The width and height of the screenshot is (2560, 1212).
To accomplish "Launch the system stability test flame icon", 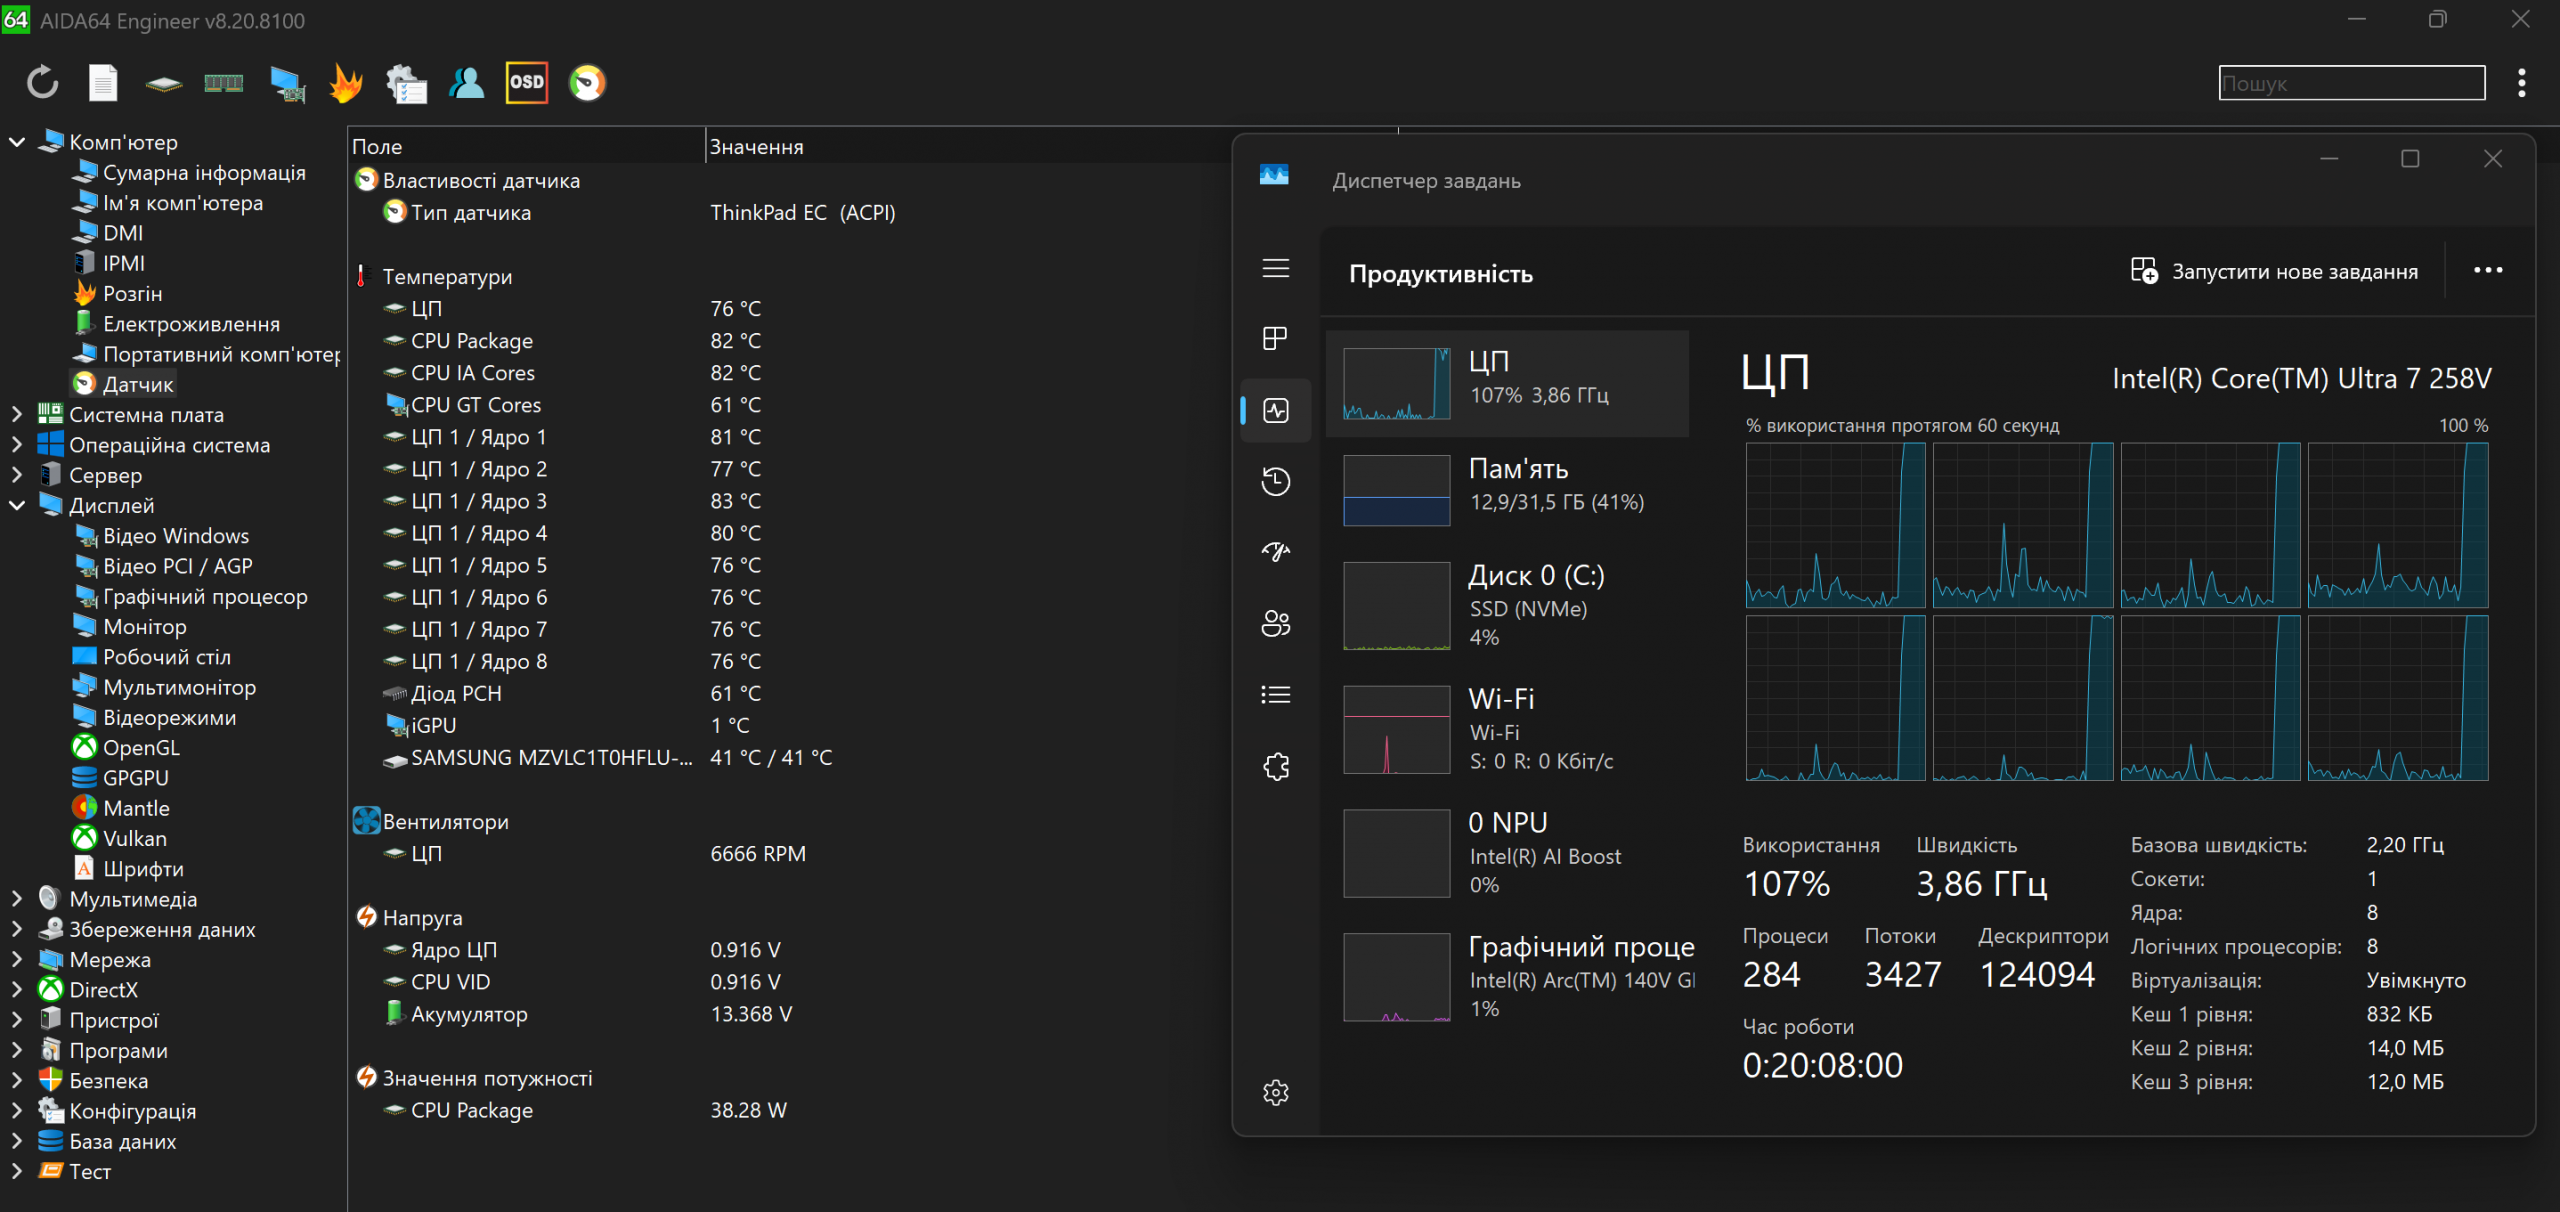I will point(345,82).
